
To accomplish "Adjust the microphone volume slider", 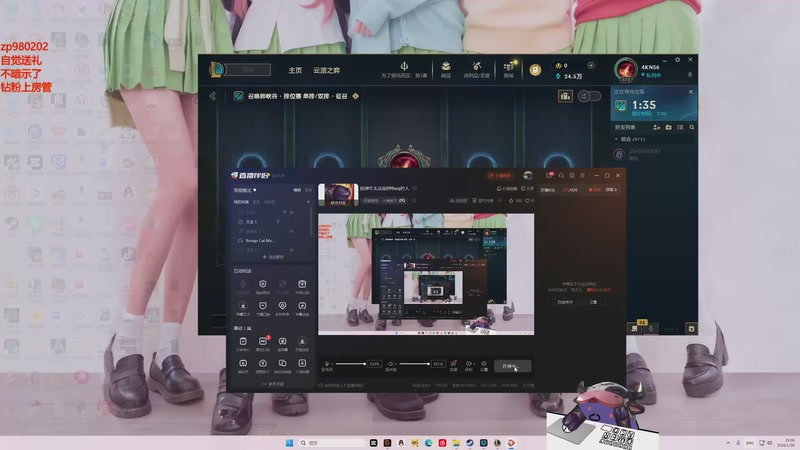I will (350, 364).
